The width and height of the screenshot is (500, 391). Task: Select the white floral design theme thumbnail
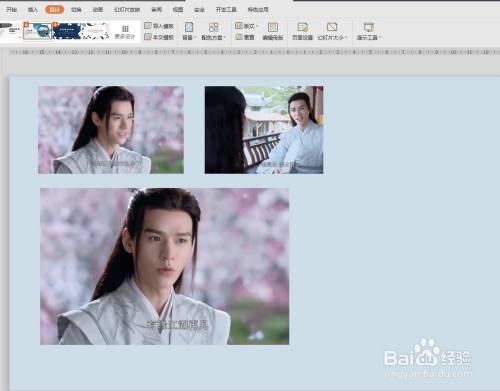click(x=95, y=31)
